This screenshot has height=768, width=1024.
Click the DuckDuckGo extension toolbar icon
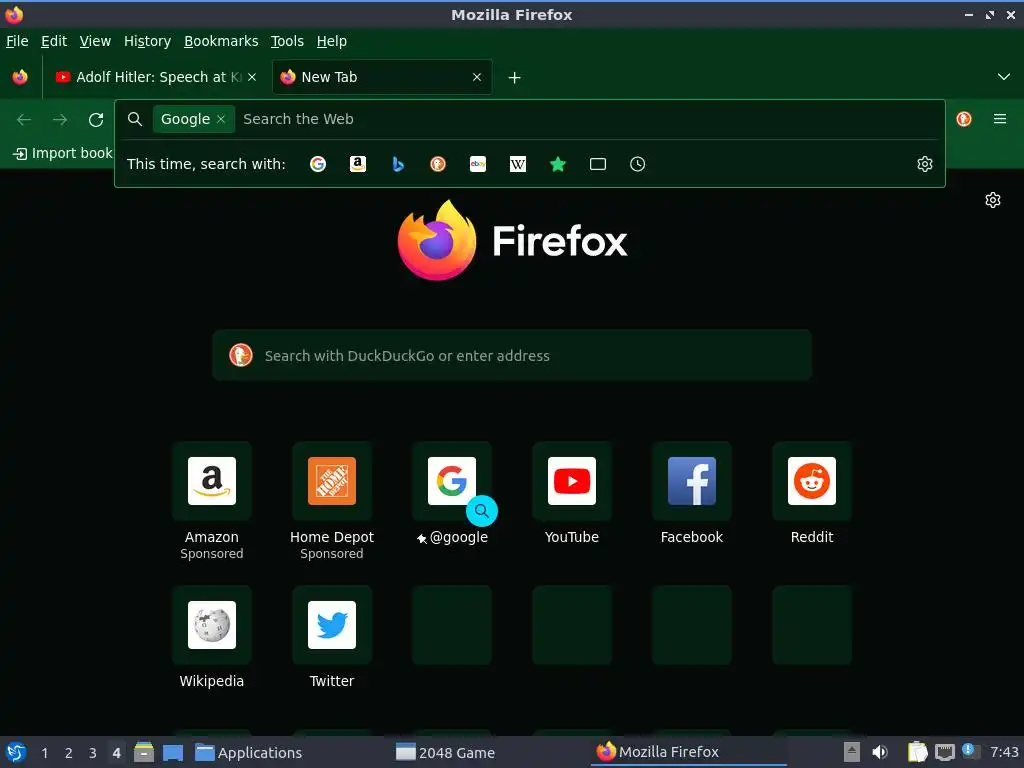(x=964, y=119)
